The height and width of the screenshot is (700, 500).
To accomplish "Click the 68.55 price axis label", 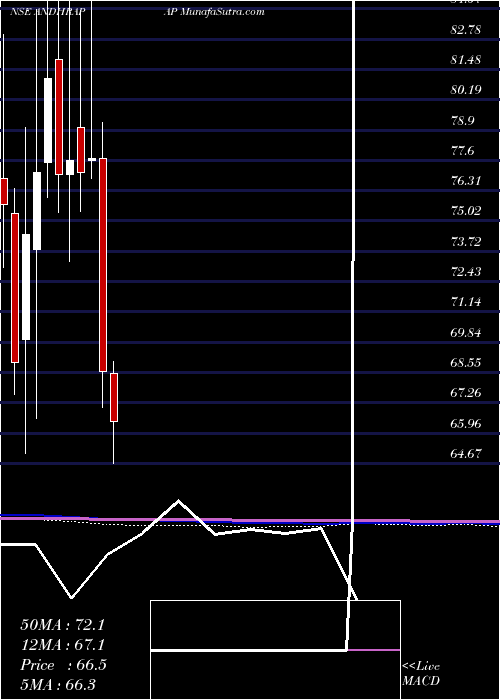I will (466, 362).
